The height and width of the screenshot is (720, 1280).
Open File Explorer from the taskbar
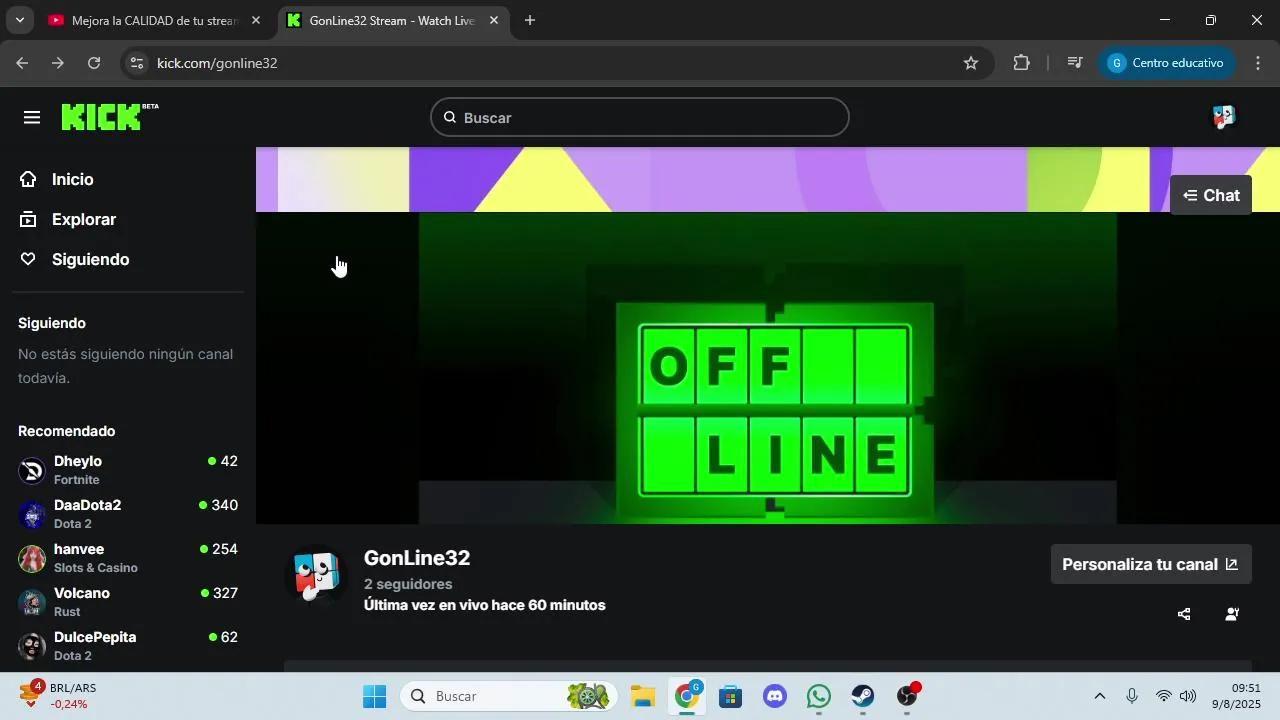click(x=642, y=696)
